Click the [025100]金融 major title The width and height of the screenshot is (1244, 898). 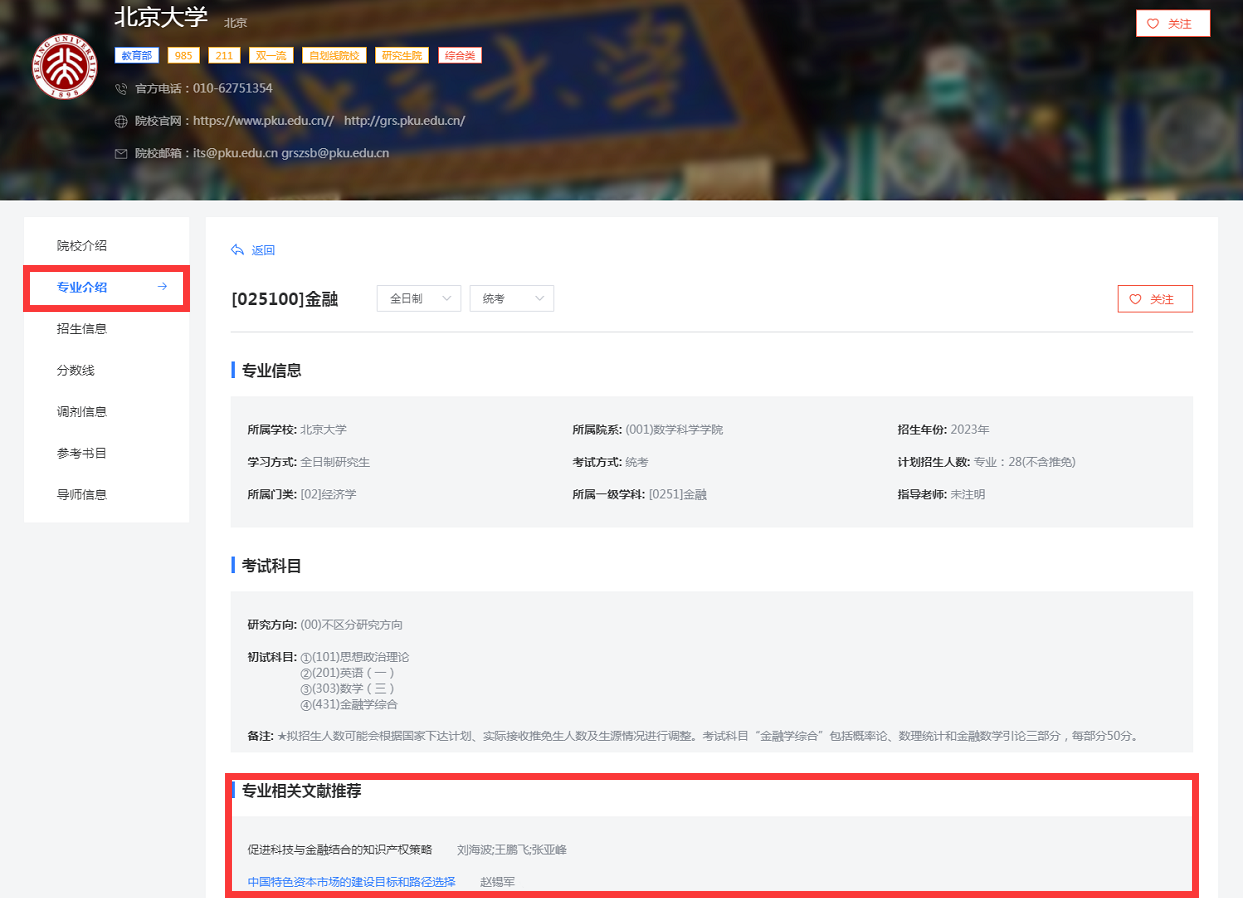point(285,299)
